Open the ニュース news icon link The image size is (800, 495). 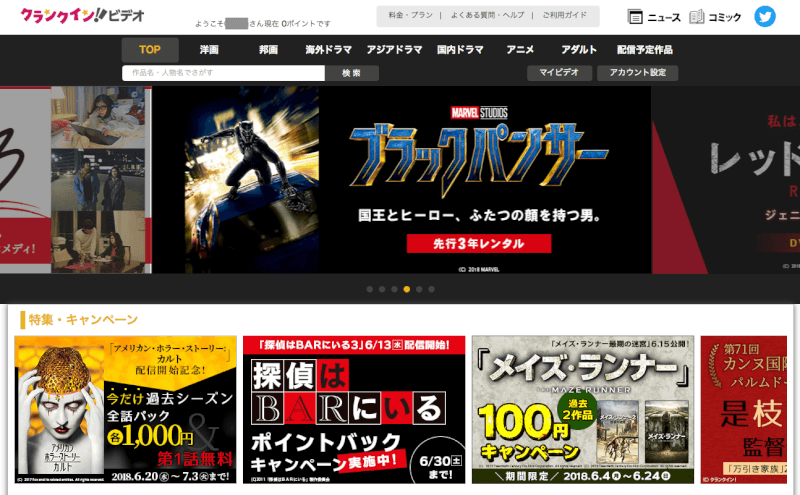(x=654, y=17)
